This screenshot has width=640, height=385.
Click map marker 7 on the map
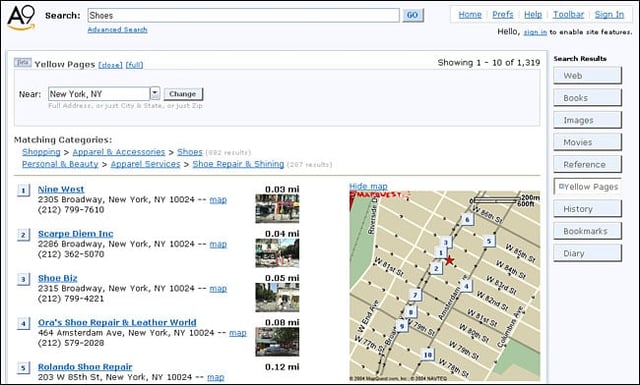pos(415,295)
